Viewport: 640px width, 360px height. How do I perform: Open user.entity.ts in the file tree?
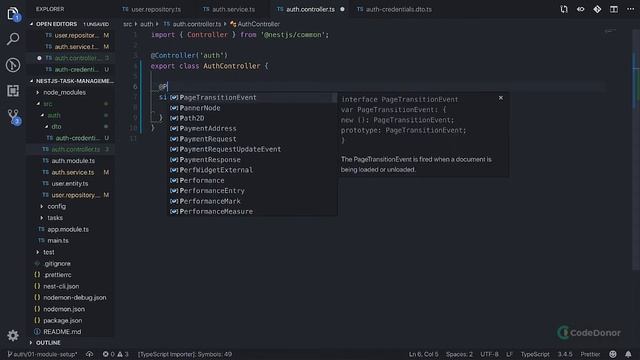(x=70, y=184)
